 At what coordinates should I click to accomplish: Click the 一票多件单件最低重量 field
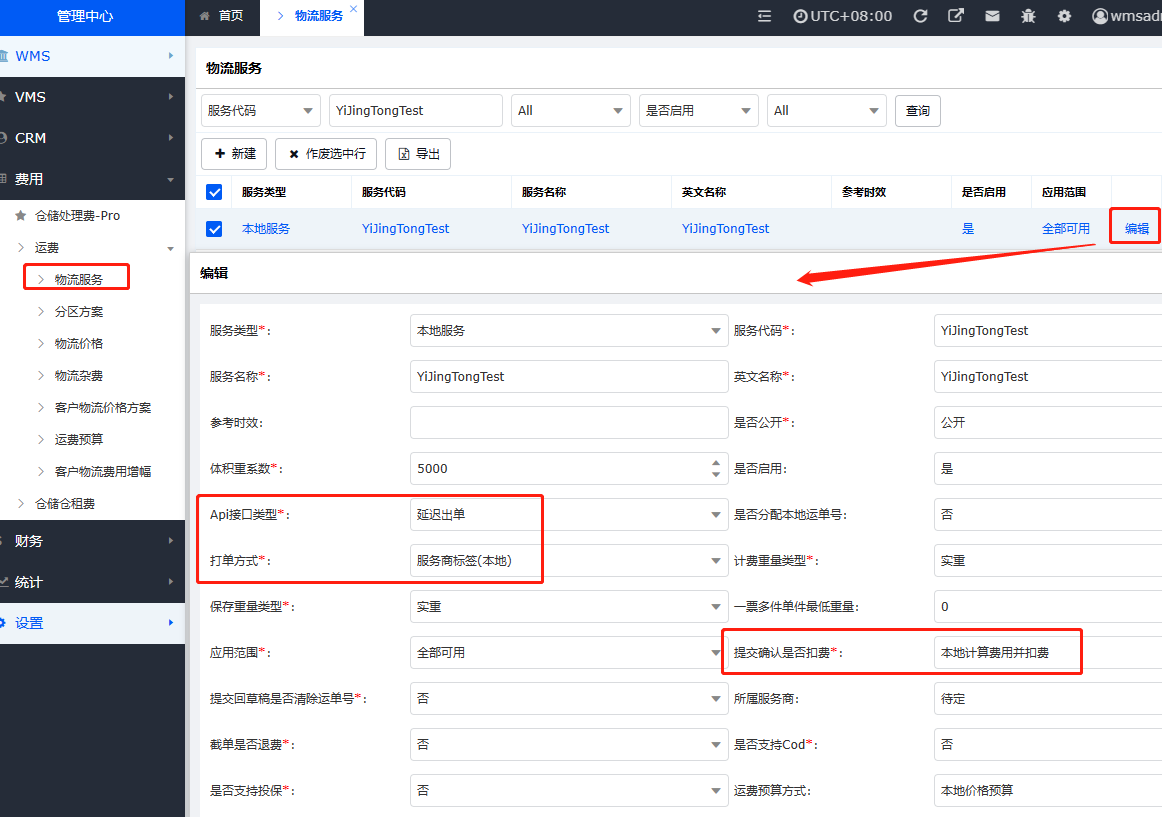1048,606
